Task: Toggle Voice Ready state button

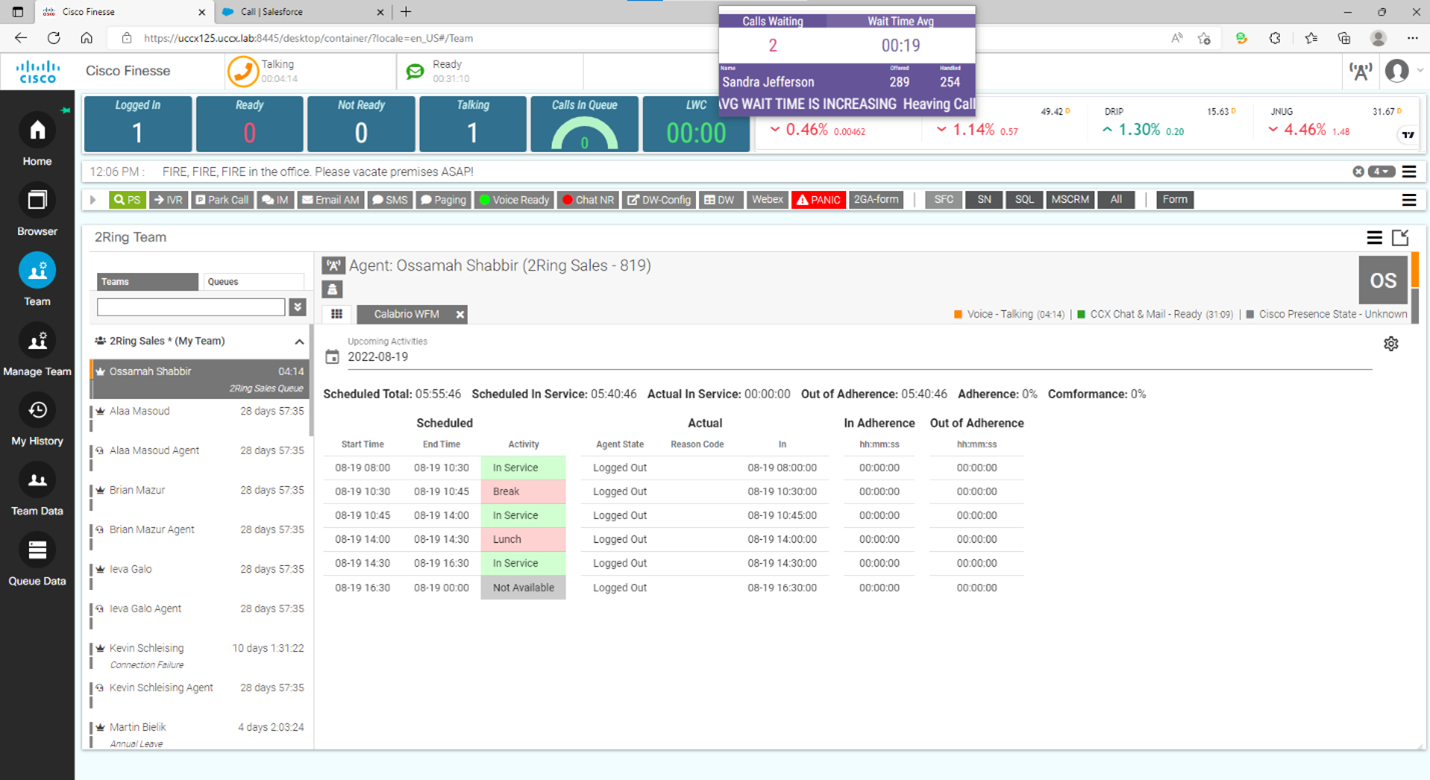Action: click(513, 200)
